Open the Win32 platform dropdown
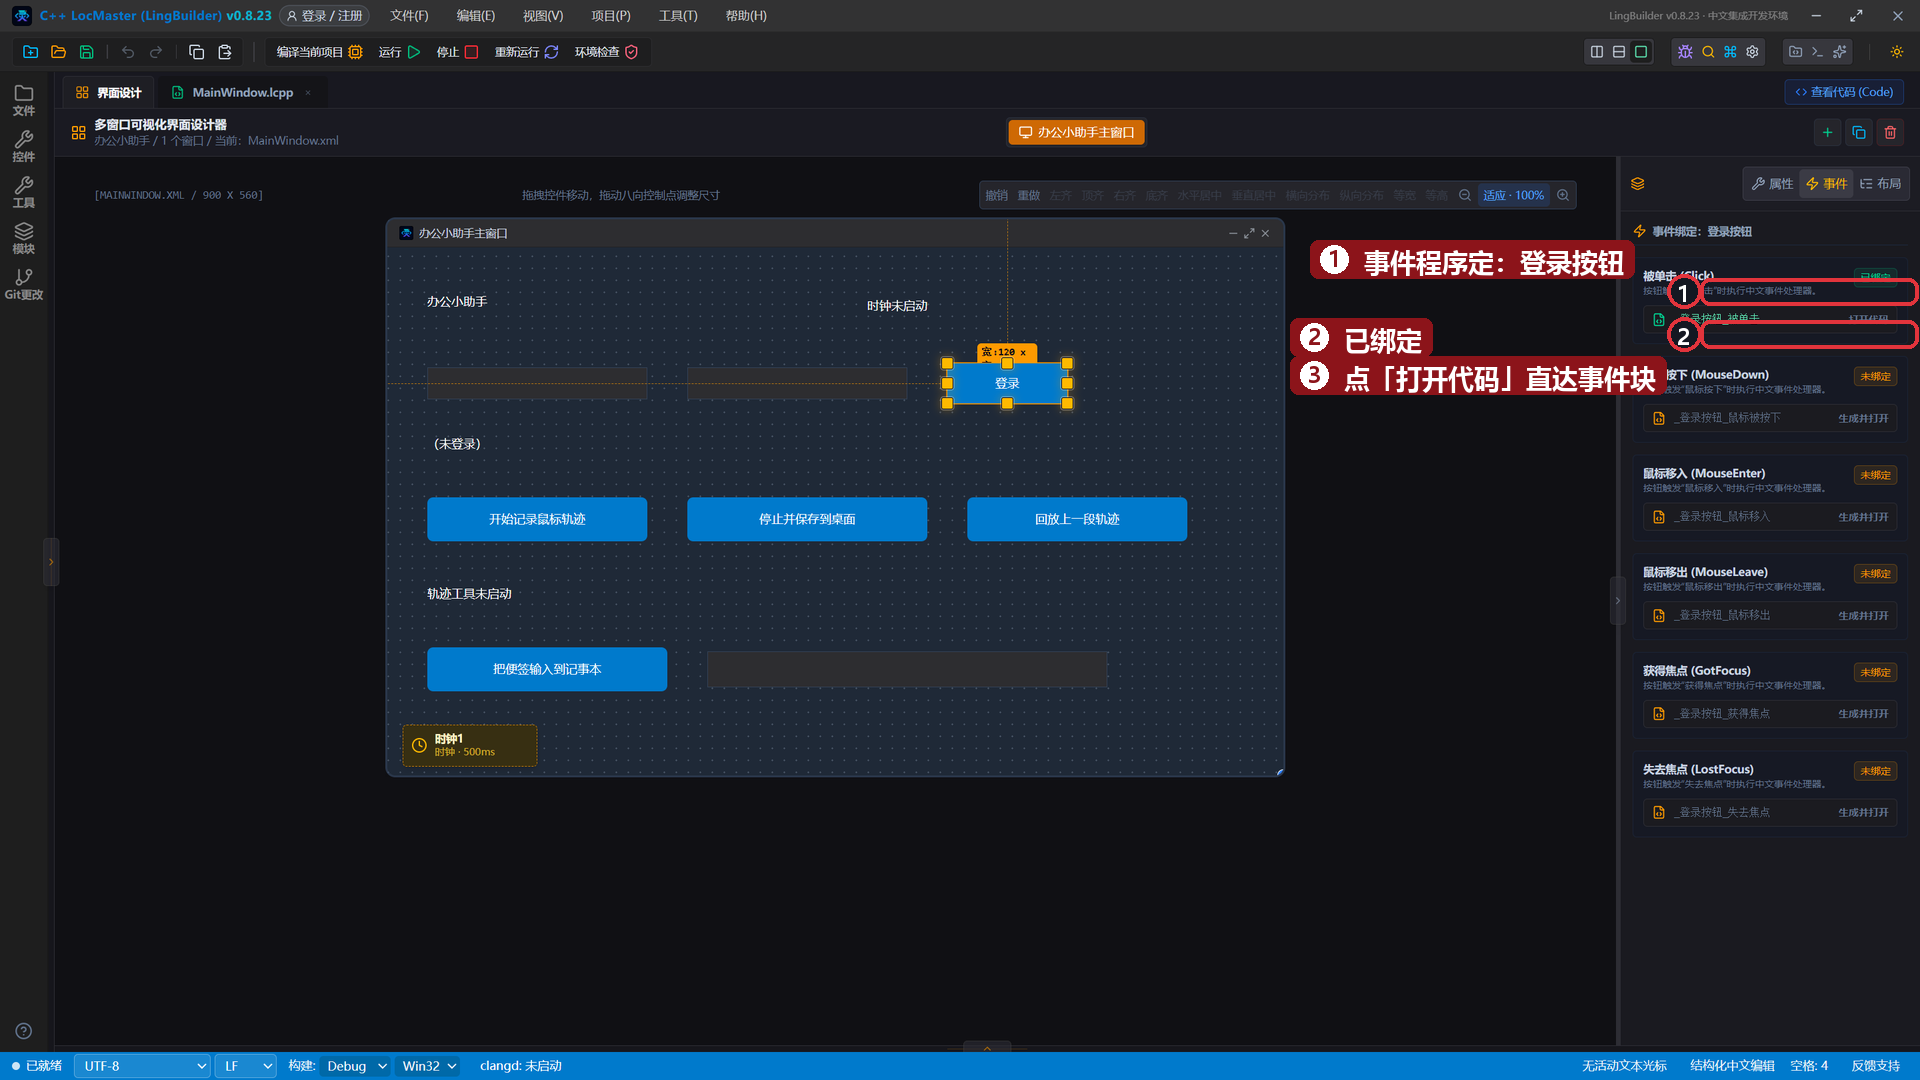The image size is (1920, 1080). tap(429, 1066)
